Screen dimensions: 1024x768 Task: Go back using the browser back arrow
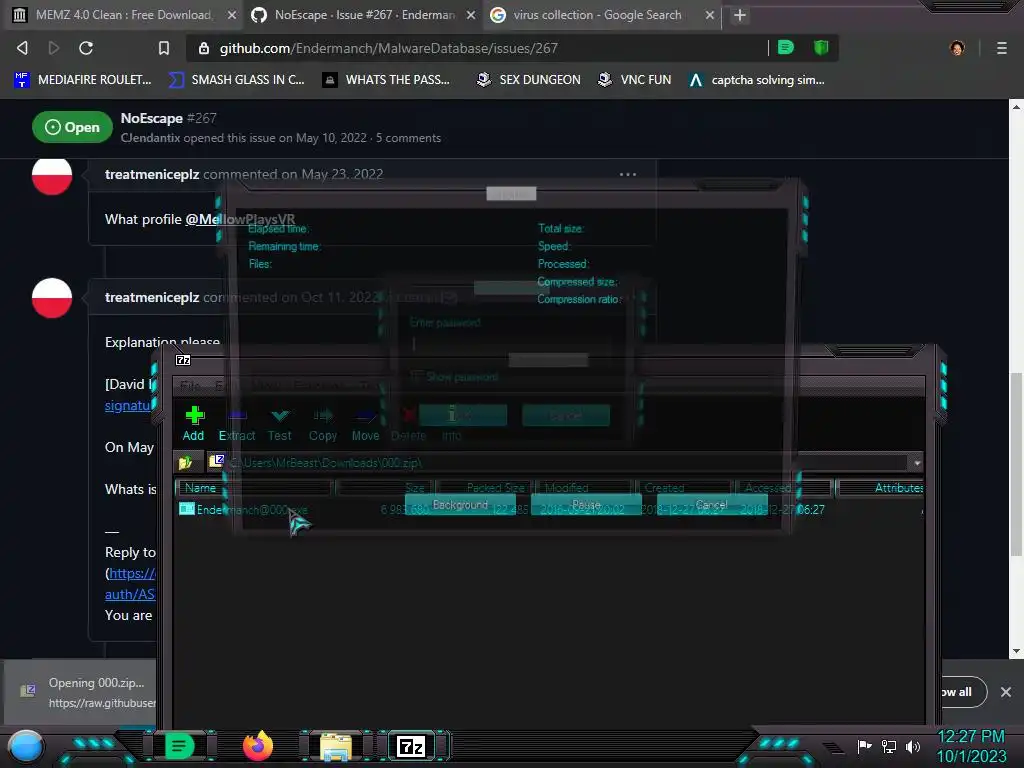point(22,48)
